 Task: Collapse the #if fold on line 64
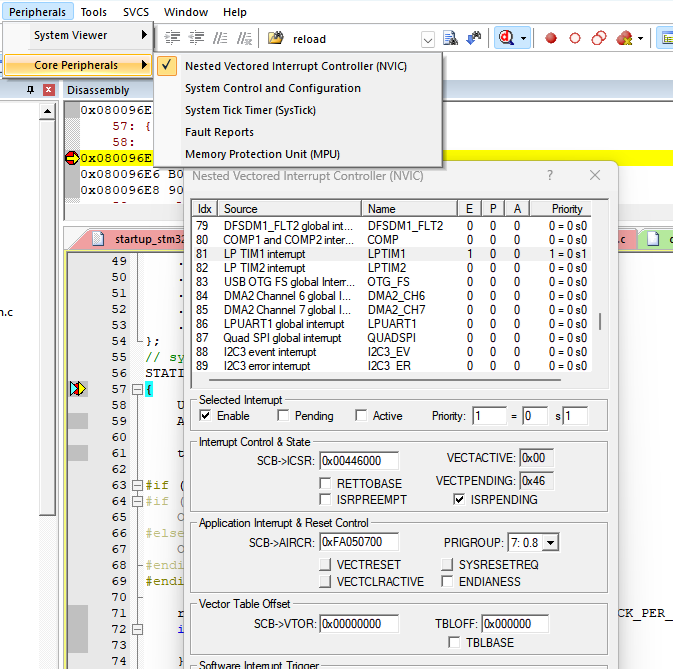pos(137,501)
